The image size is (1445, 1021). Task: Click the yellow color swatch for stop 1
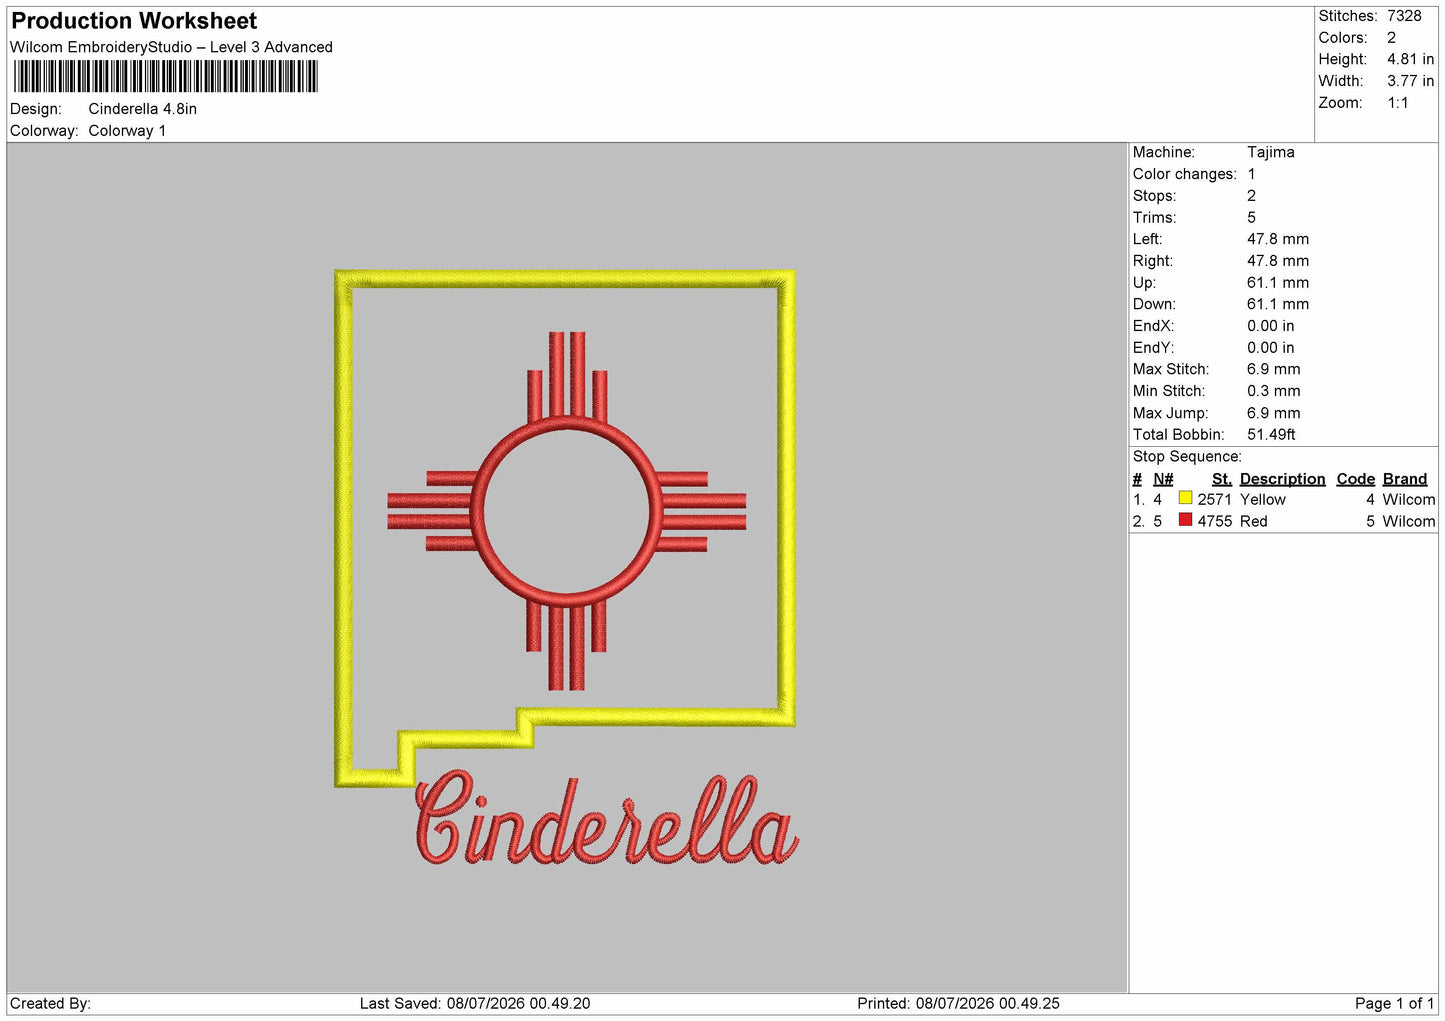click(x=1185, y=498)
